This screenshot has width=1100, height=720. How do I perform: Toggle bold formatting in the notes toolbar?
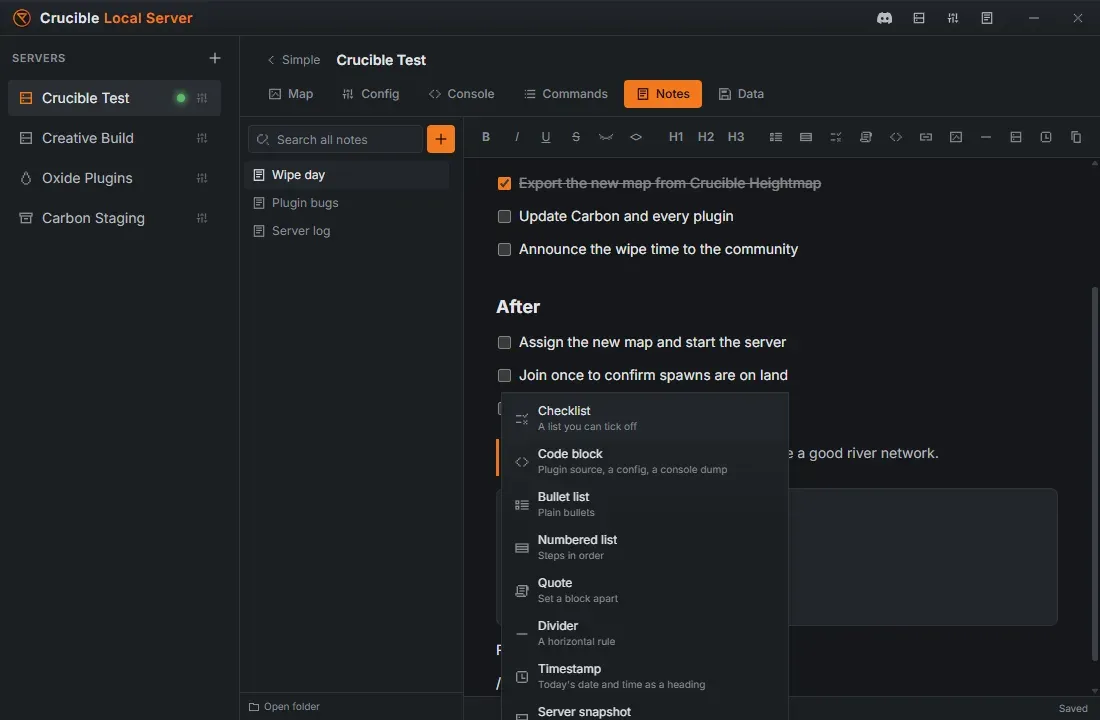click(485, 137)
